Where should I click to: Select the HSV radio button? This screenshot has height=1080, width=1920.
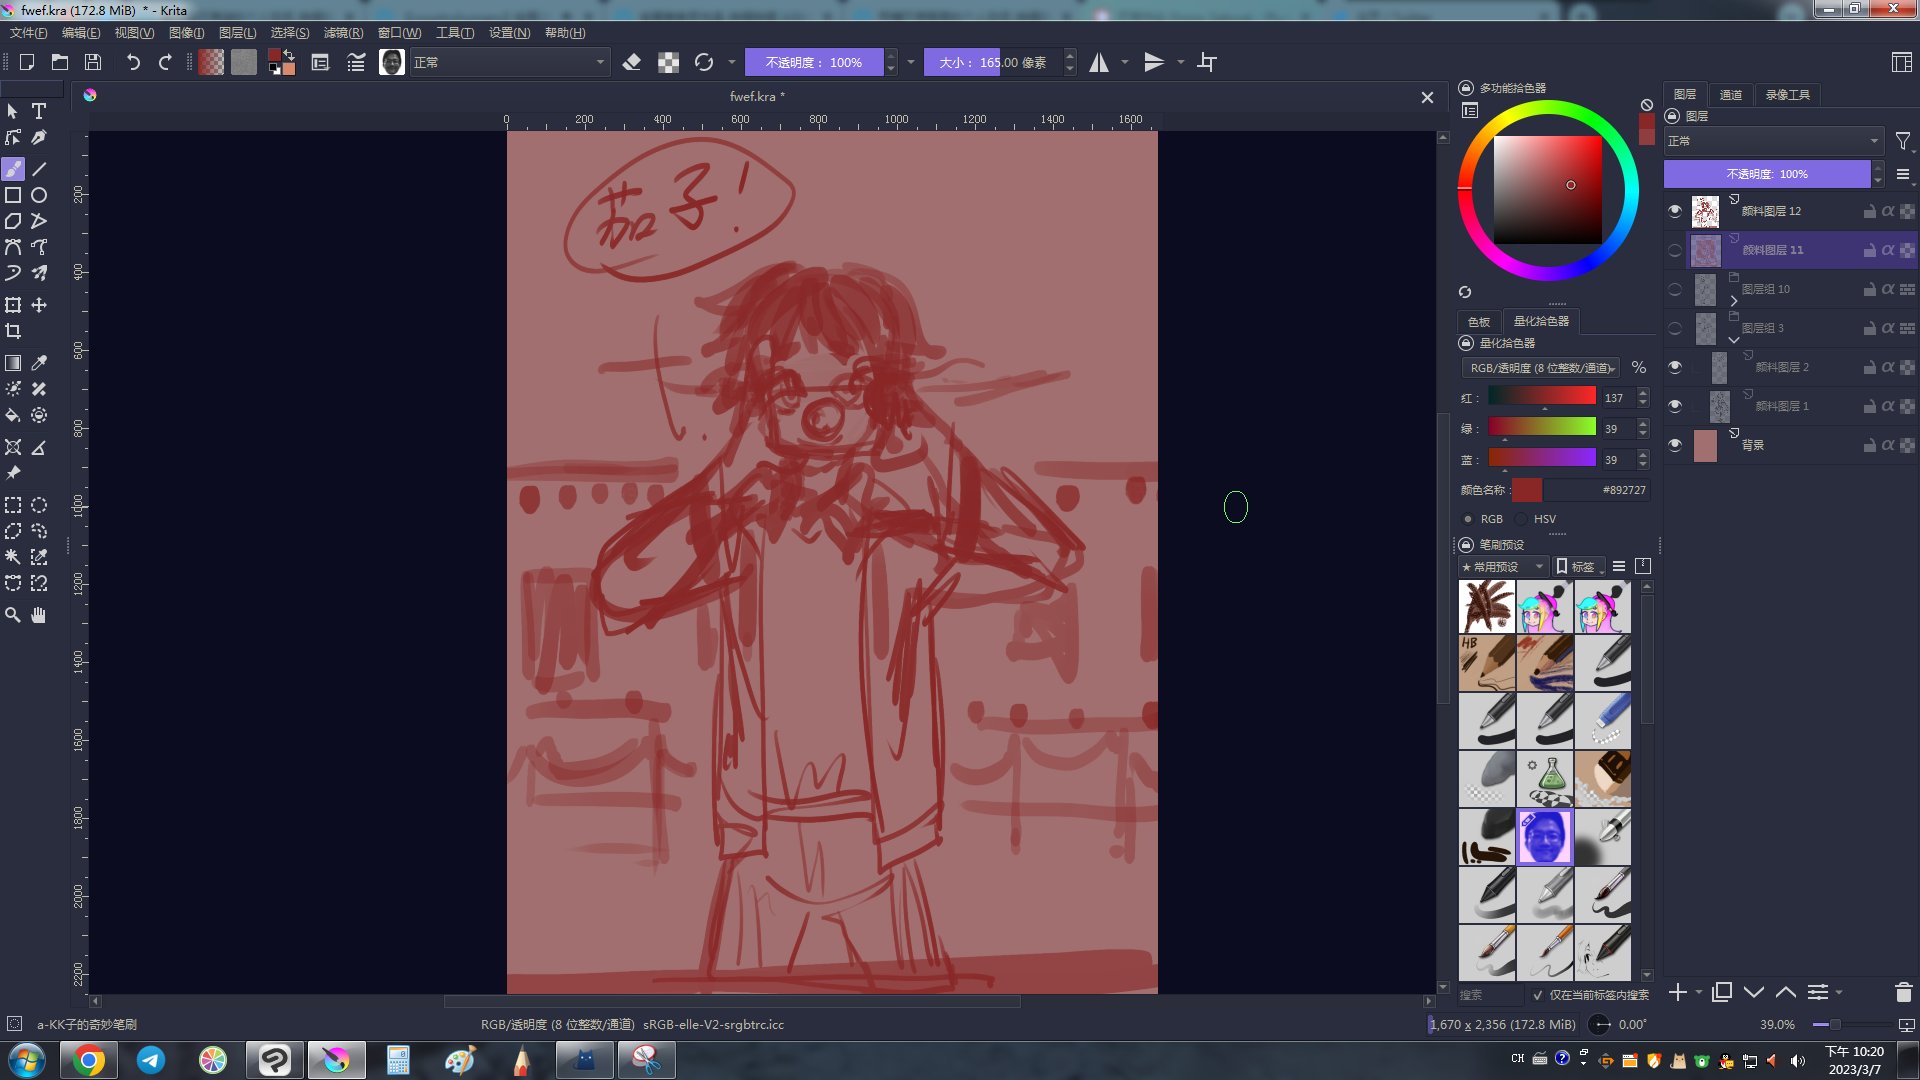(x=1522, y=519)
